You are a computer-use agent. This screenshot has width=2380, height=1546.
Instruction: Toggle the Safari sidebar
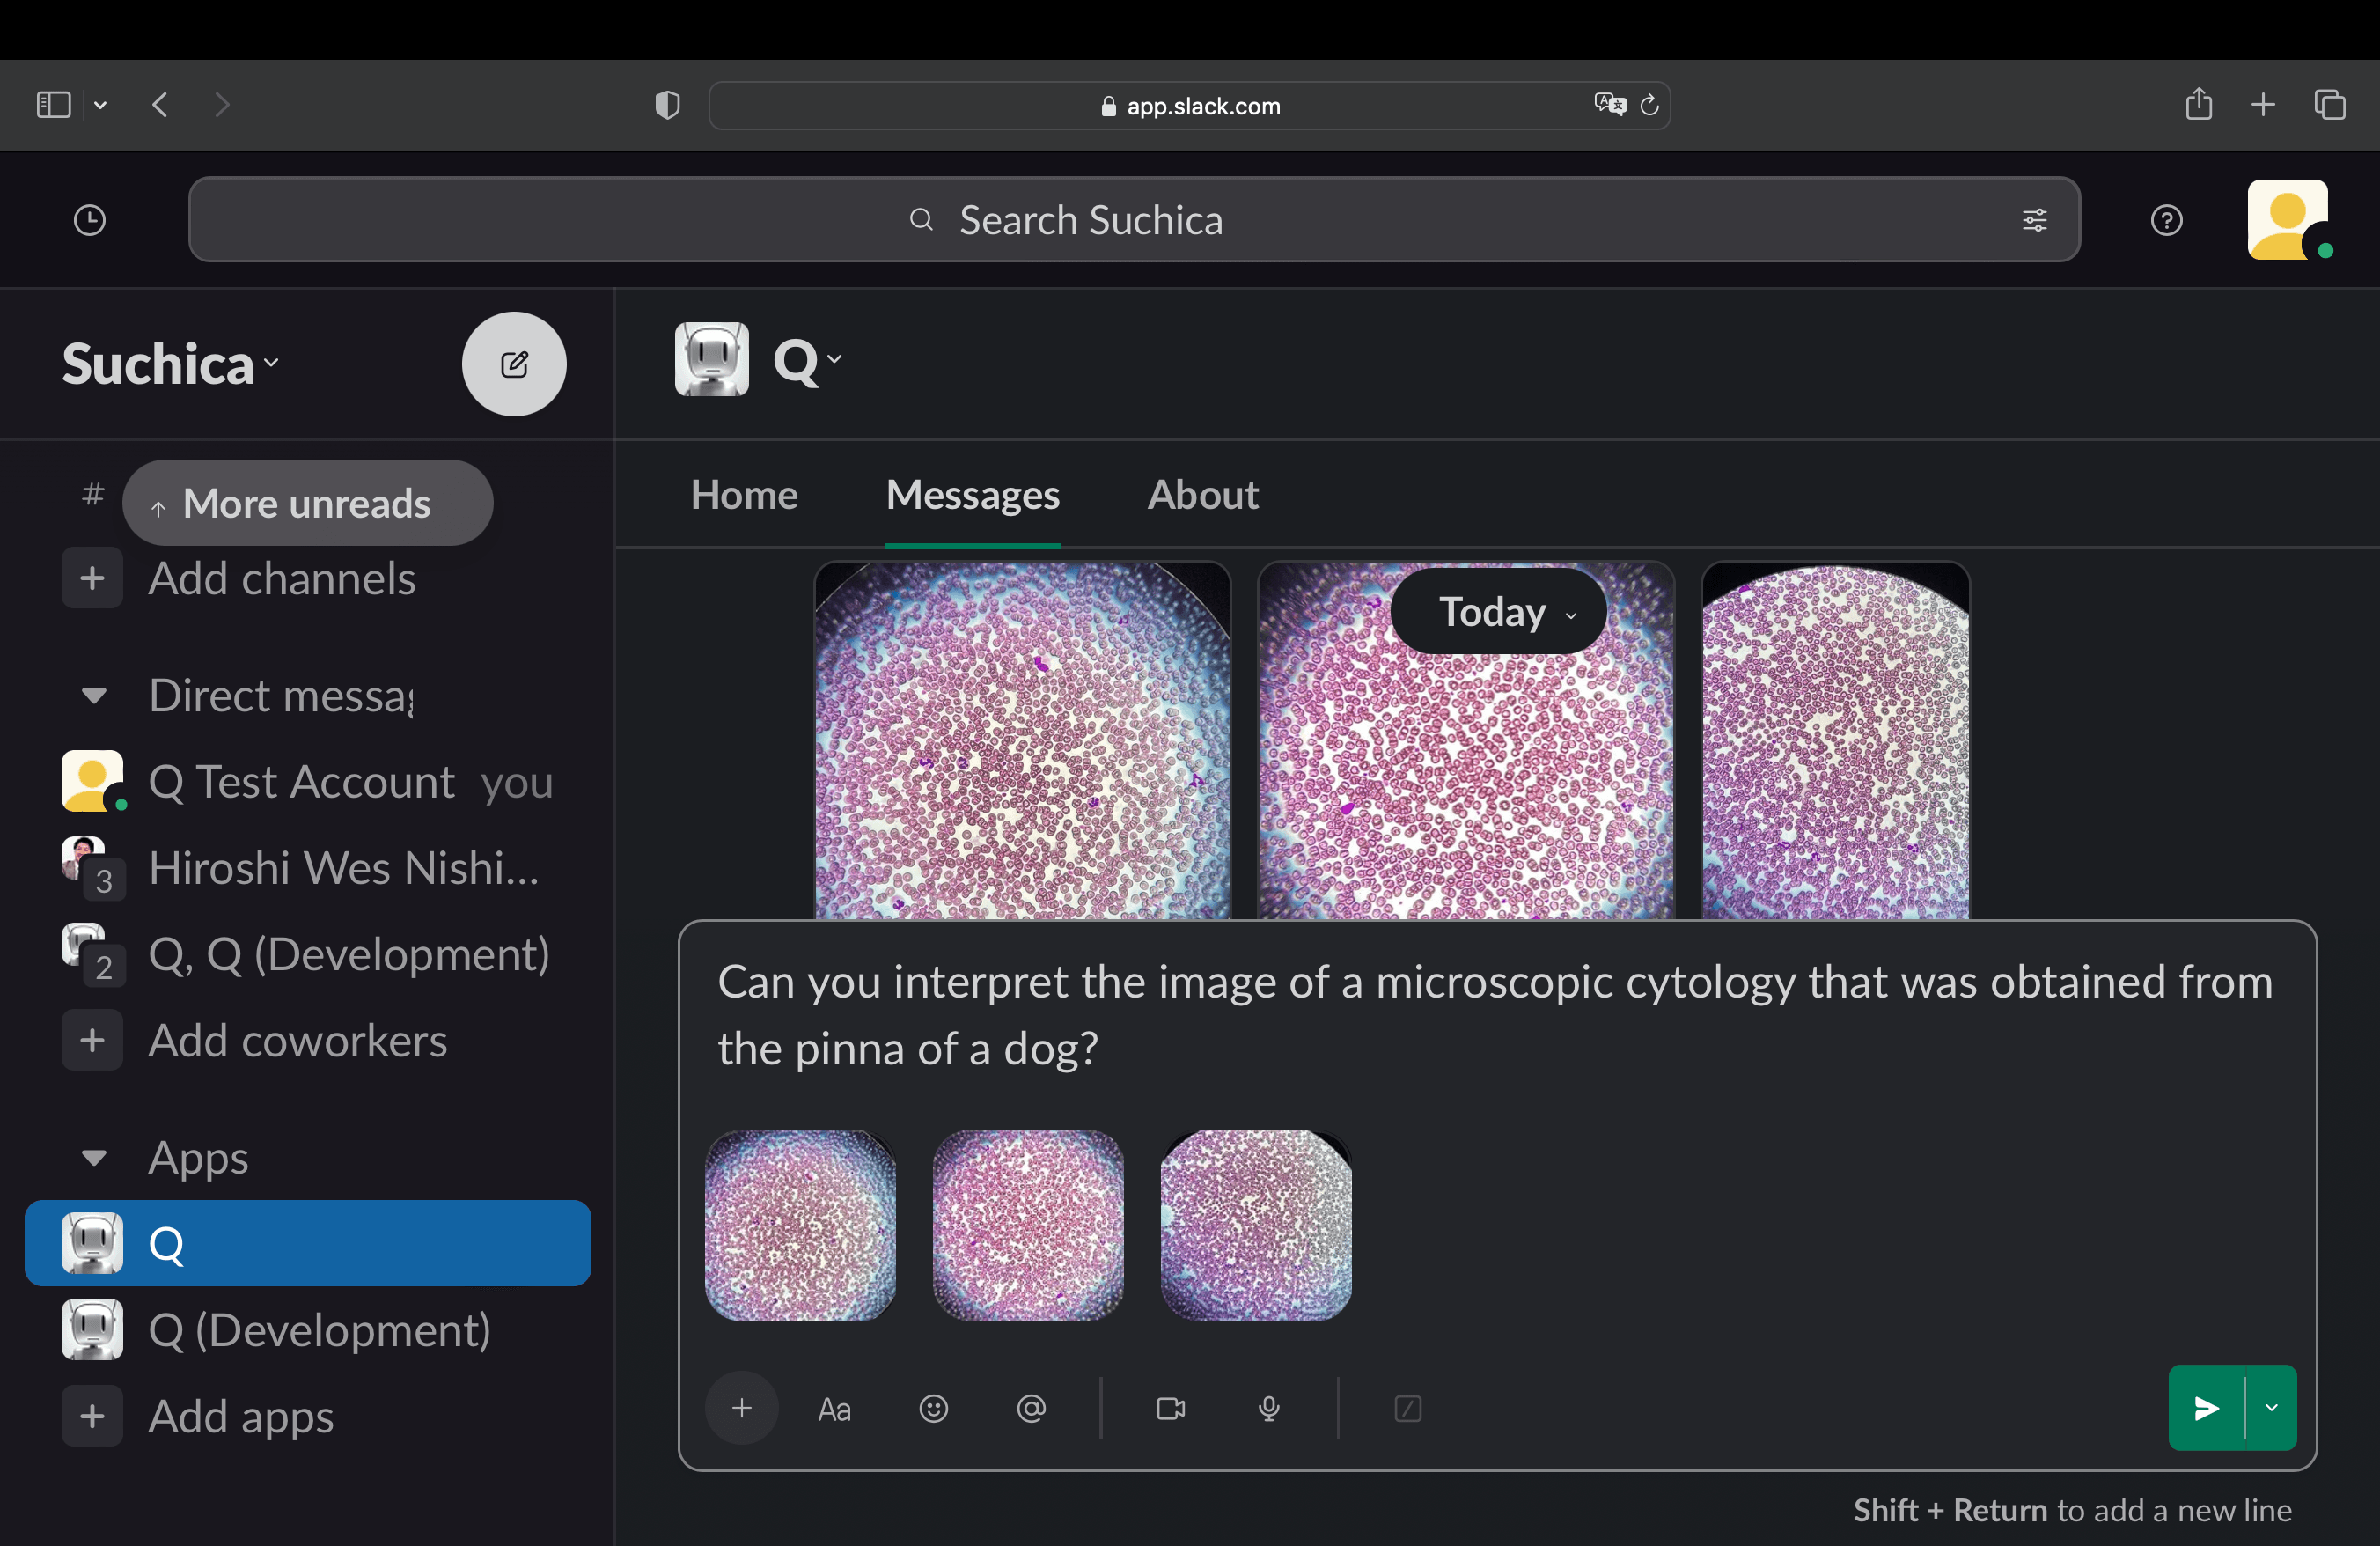(x=53, y=104)
